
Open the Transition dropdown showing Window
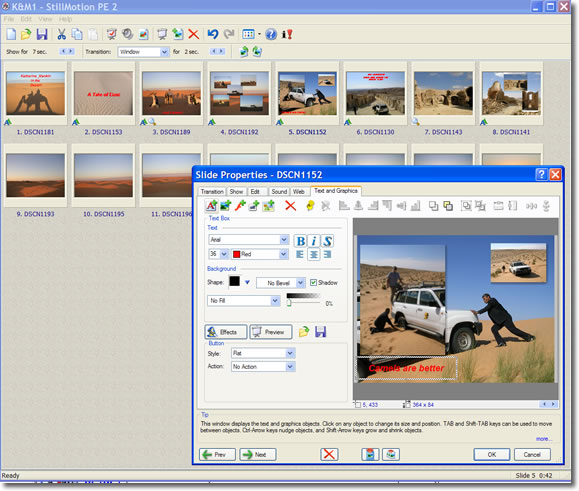point(143,52)
